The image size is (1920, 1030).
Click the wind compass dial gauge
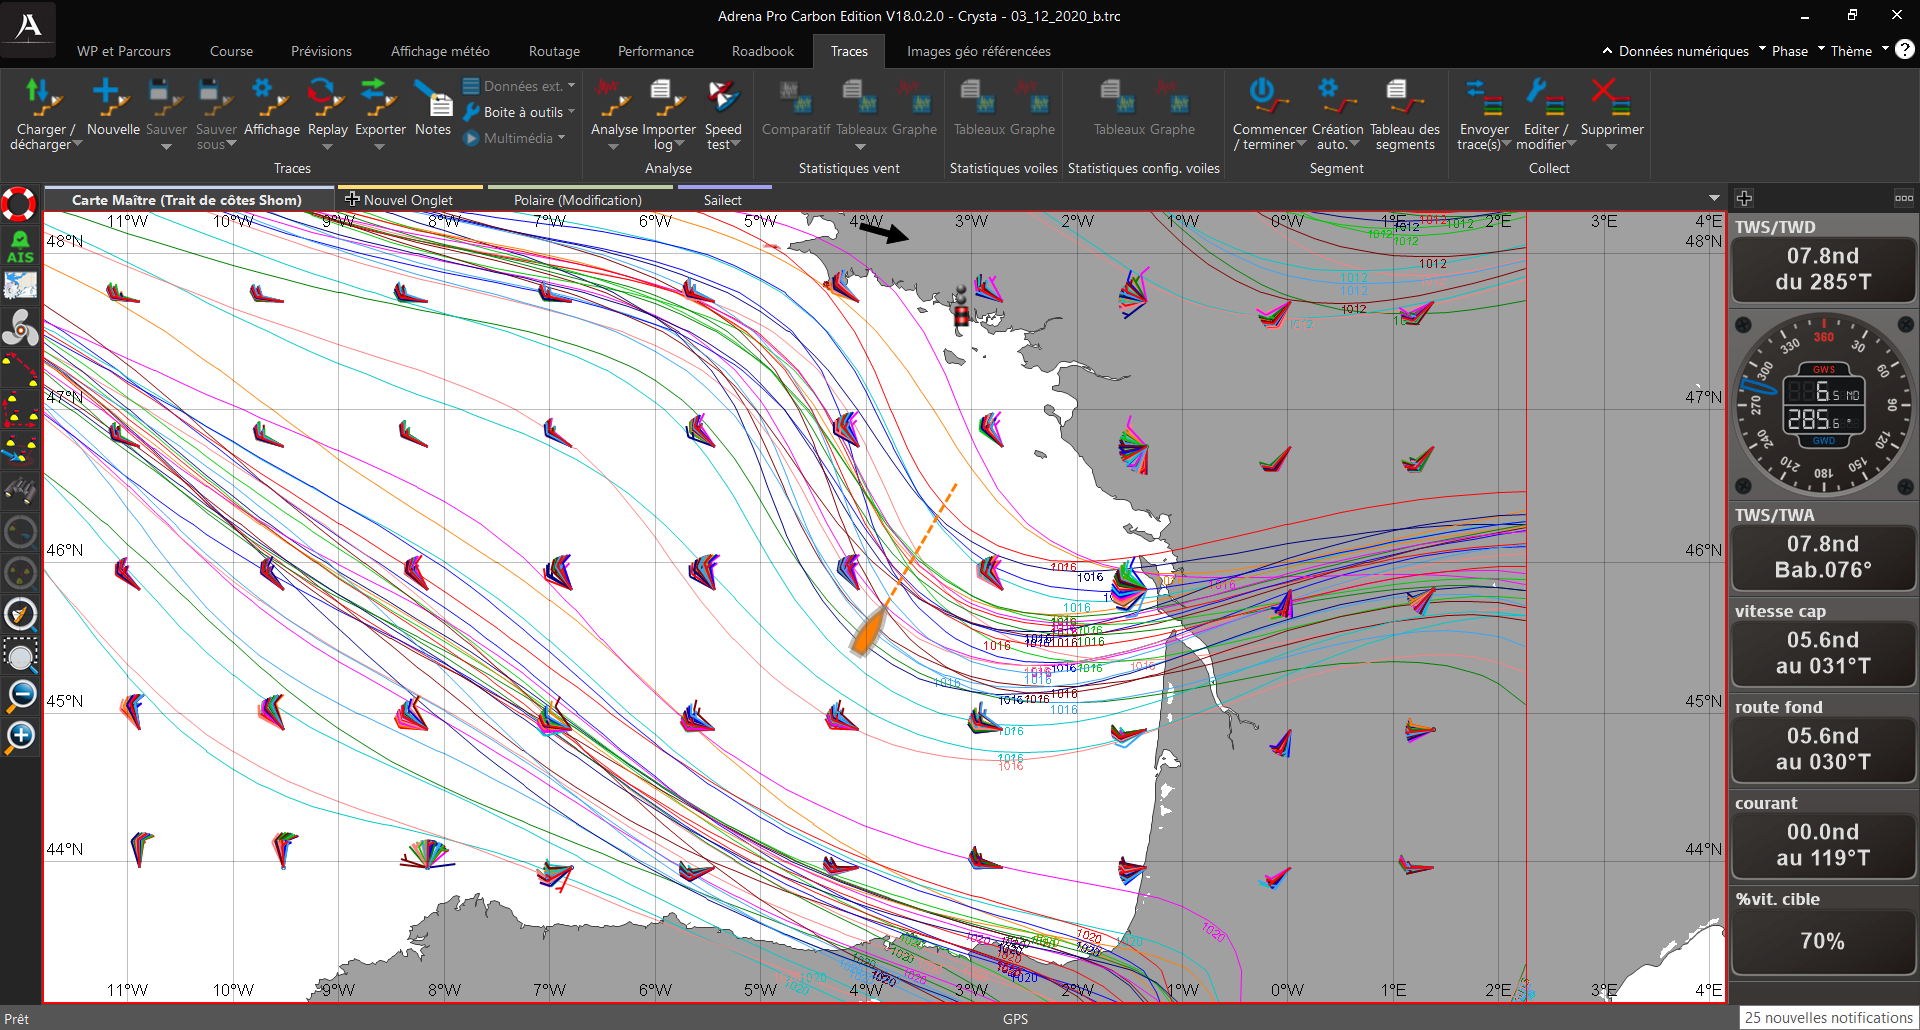pos(1823,405)
